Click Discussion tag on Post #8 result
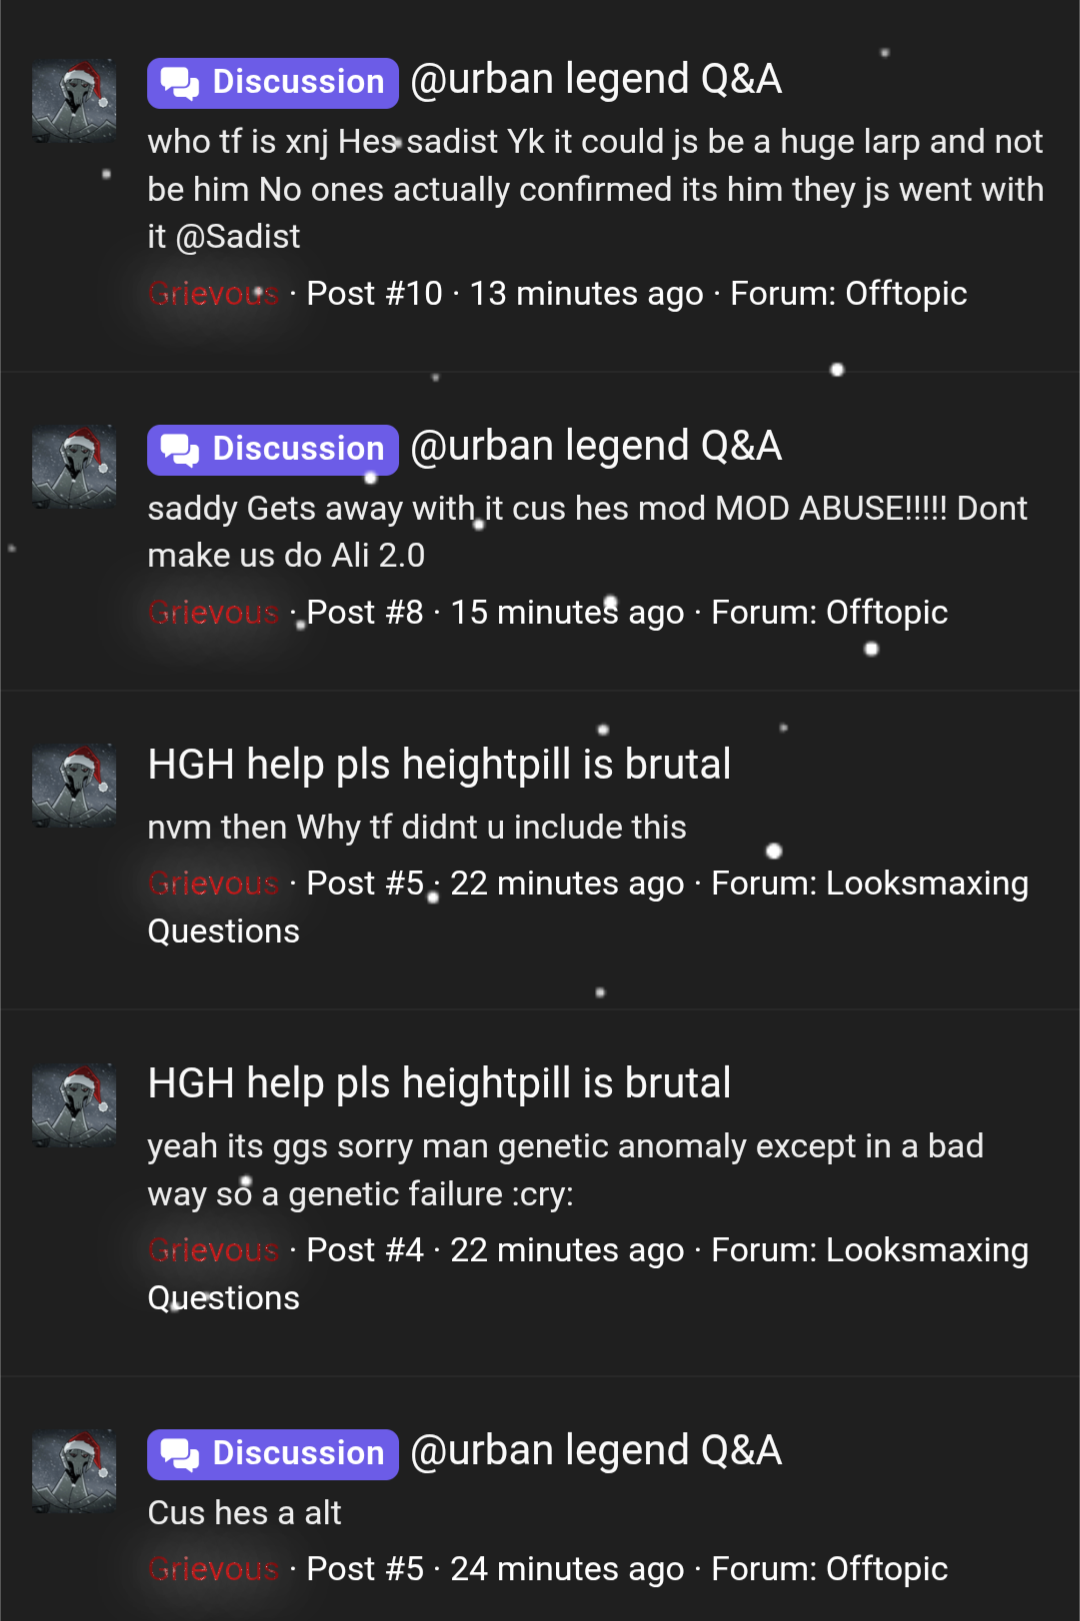 (273, 449)
